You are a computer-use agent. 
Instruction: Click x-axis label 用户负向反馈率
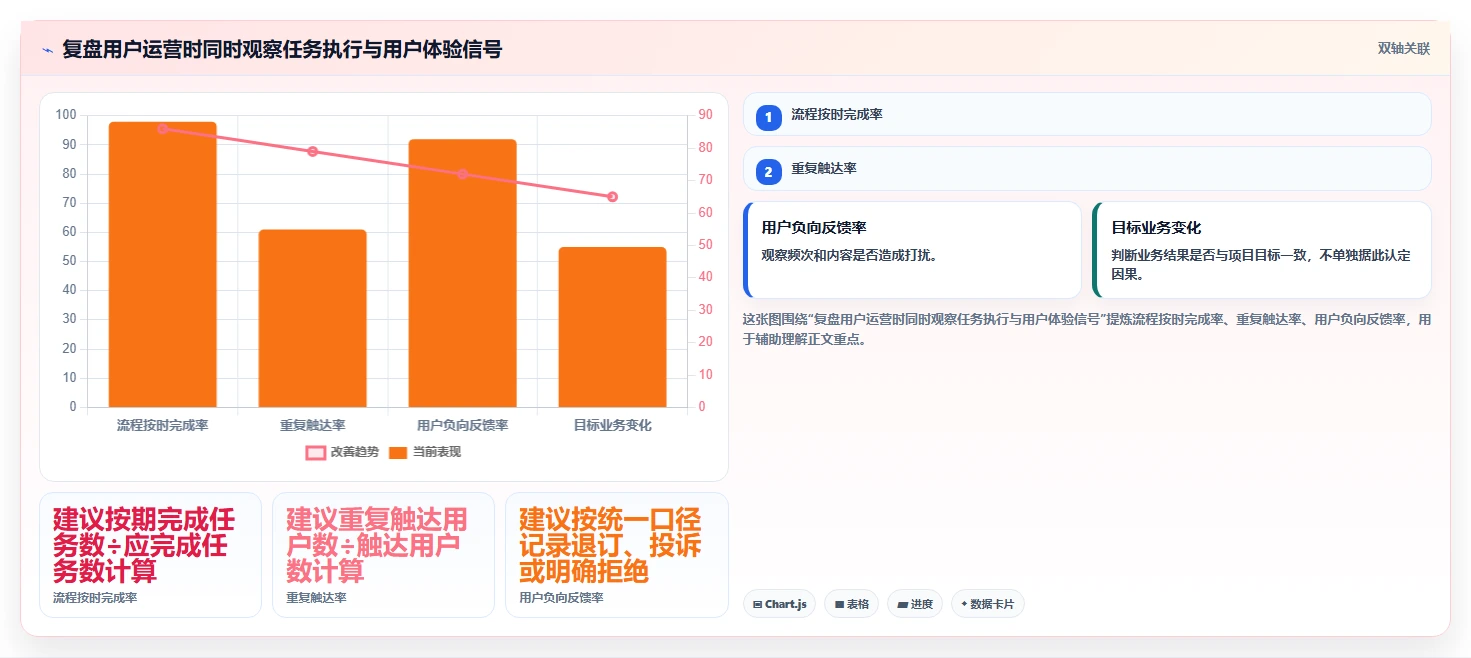click(x=463, y=425)
